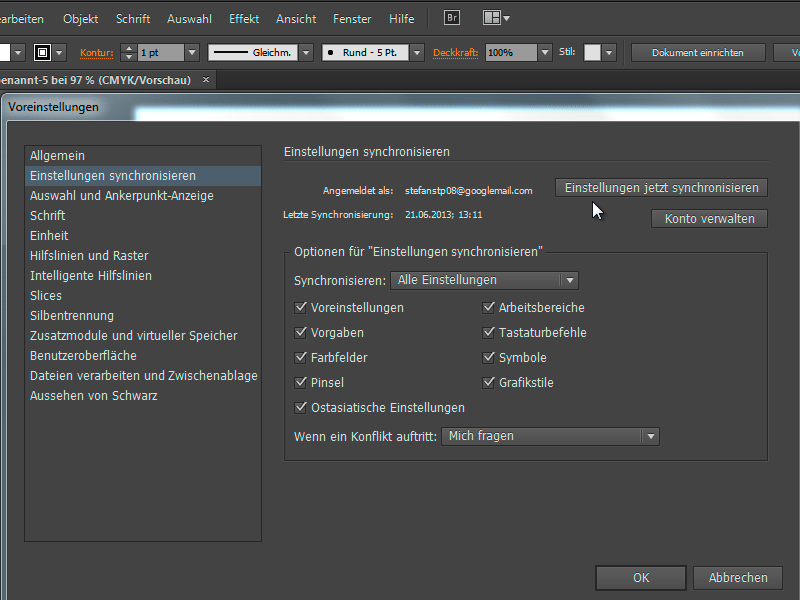Open the Hilfe menu

pos(402,19)
